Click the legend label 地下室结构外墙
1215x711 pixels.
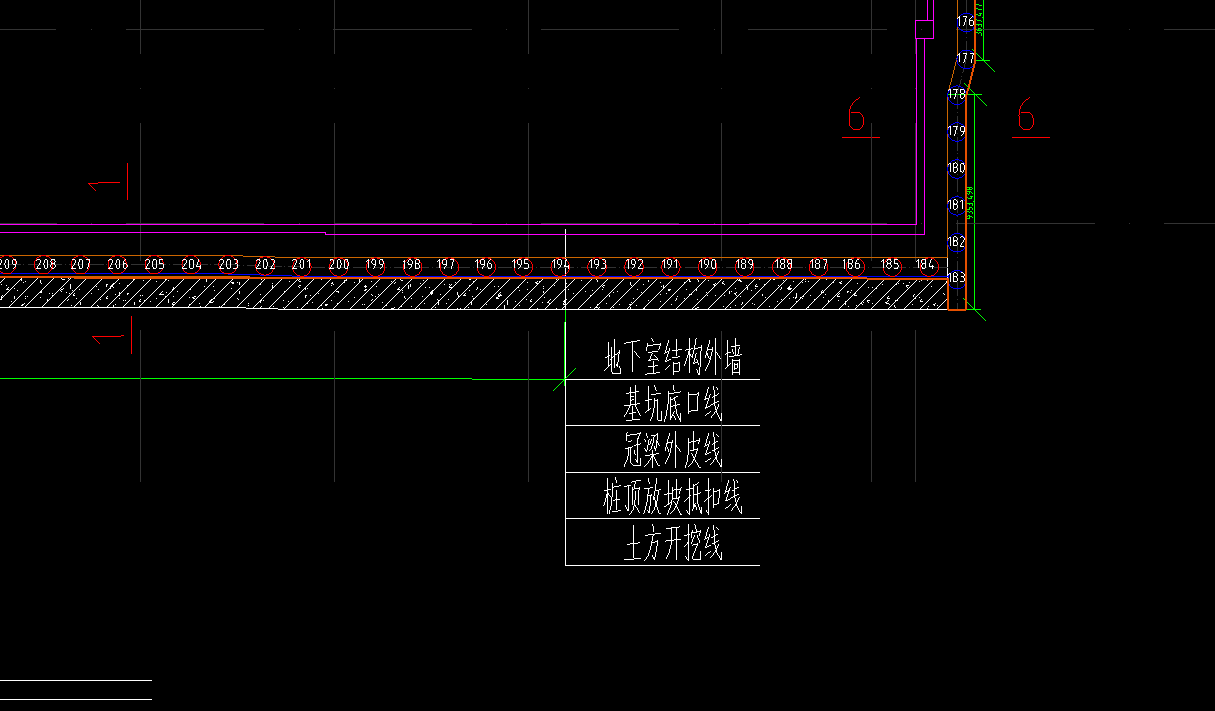click(x=673, y=358)
